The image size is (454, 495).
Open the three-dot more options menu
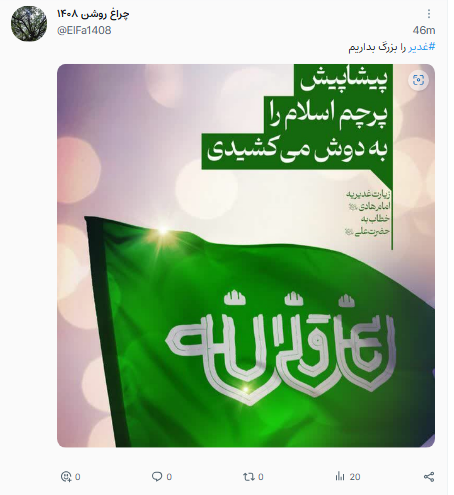tap(429, 14)
